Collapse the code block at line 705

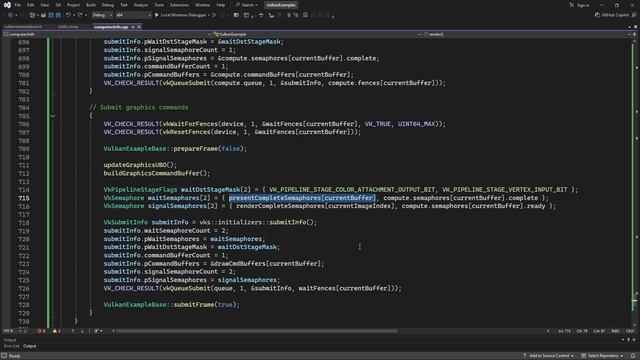coord(53,116)
